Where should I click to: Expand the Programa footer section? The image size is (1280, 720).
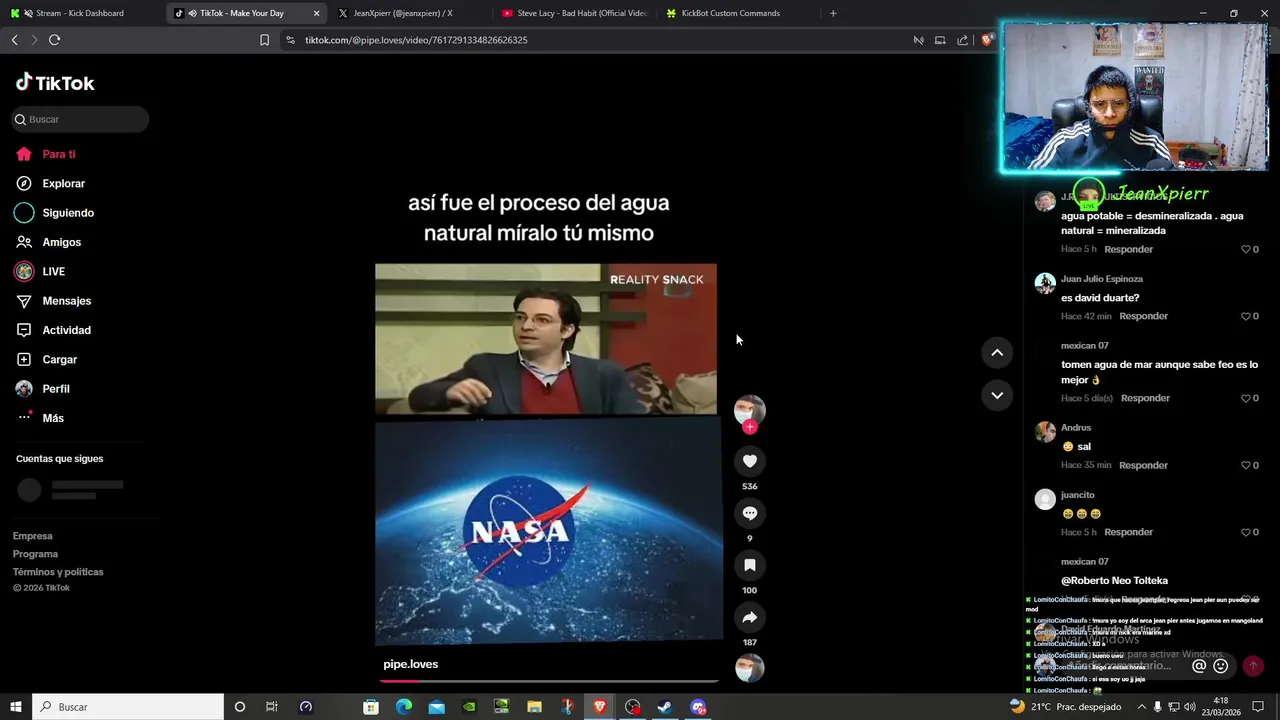tap(35, 554)
